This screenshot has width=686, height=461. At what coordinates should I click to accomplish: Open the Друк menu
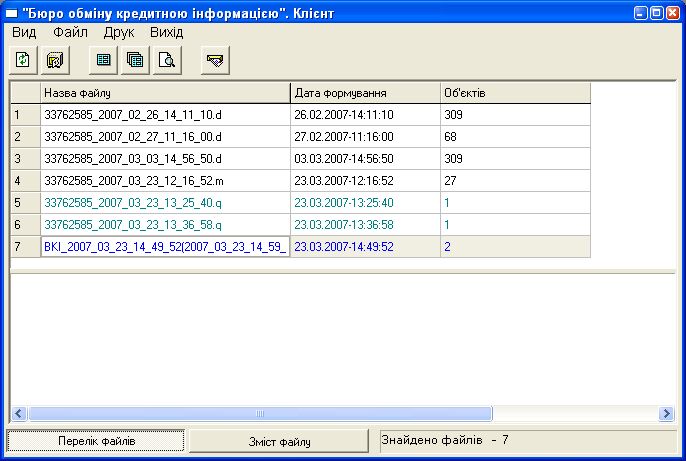pyautogui.click(x=119, y=32)
